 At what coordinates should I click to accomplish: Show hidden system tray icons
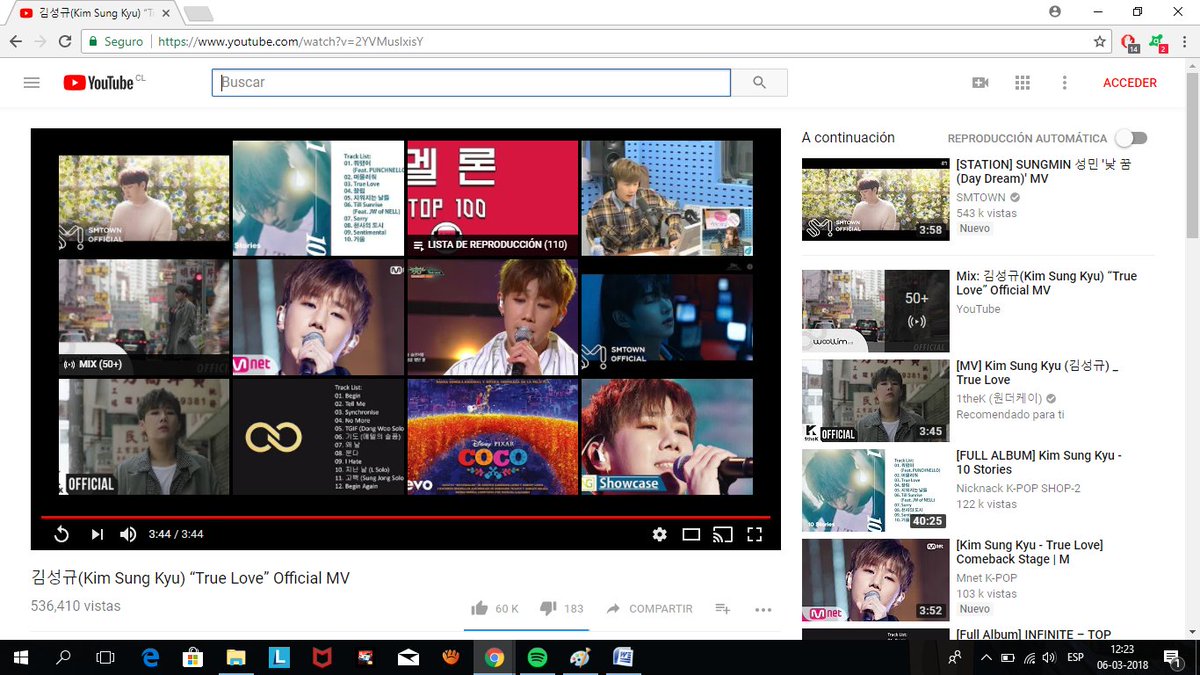click(986, 657)
